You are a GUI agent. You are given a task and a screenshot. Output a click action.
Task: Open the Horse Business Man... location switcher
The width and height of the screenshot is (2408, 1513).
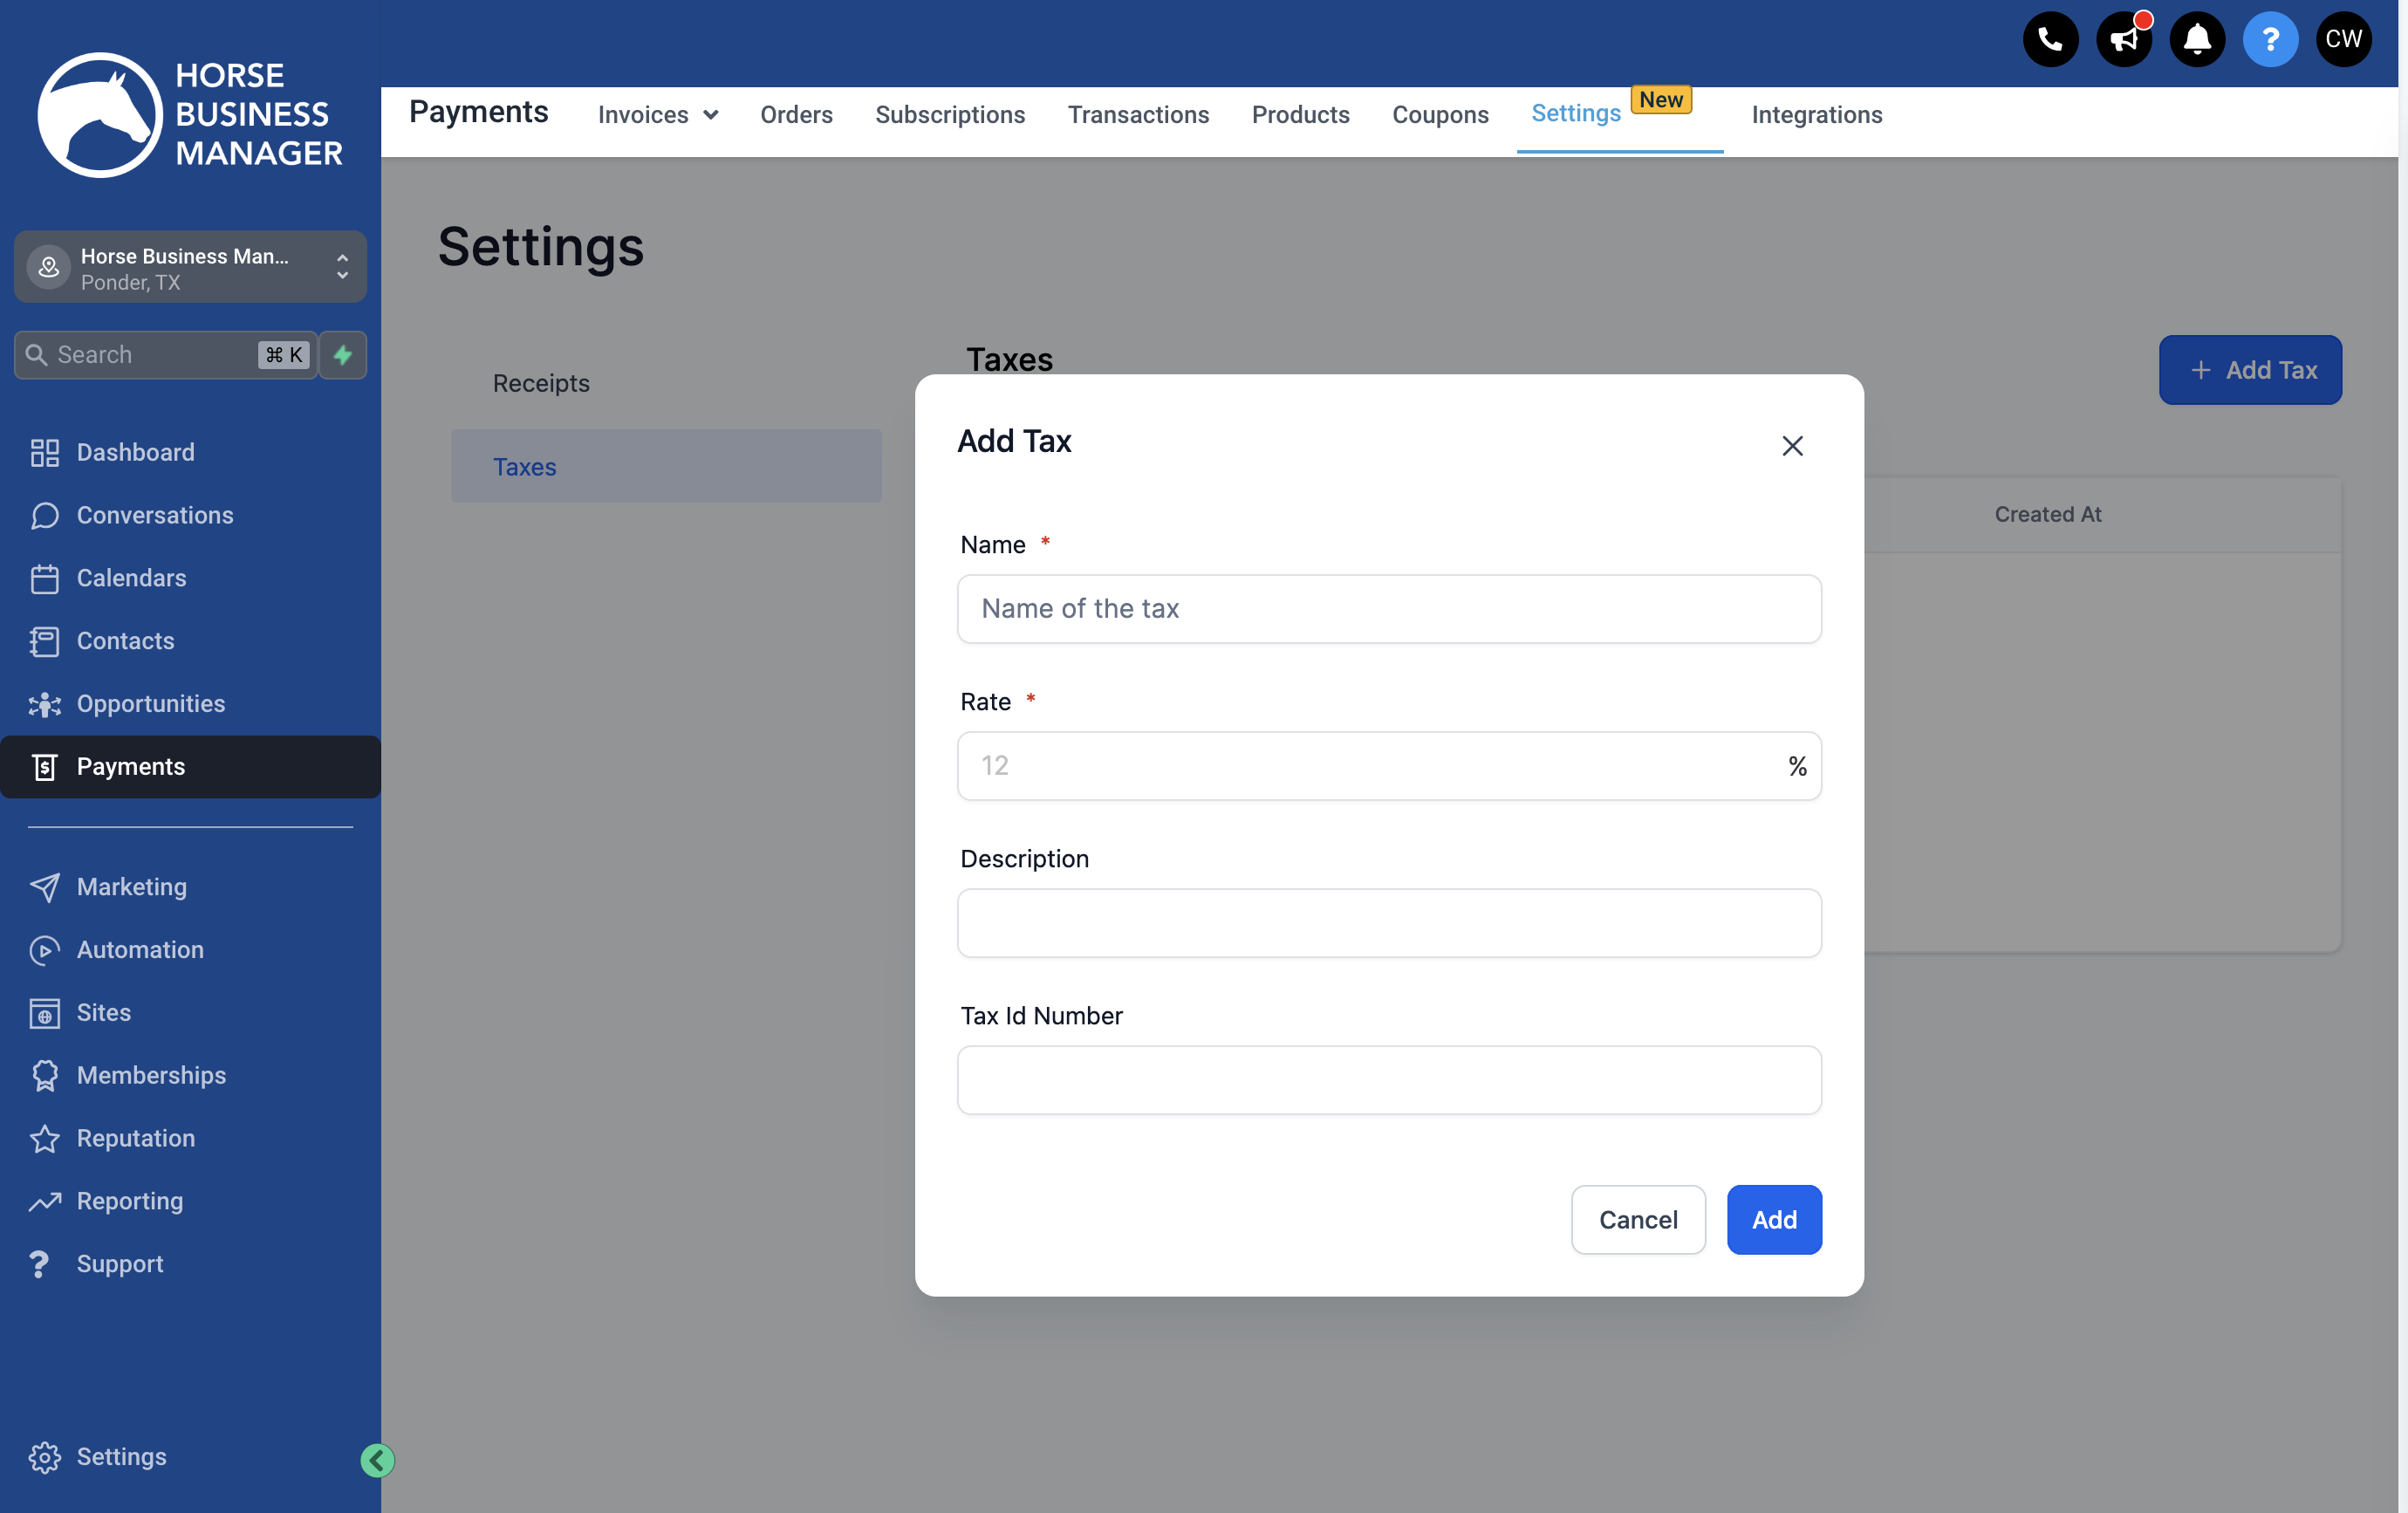click(190, 267)
